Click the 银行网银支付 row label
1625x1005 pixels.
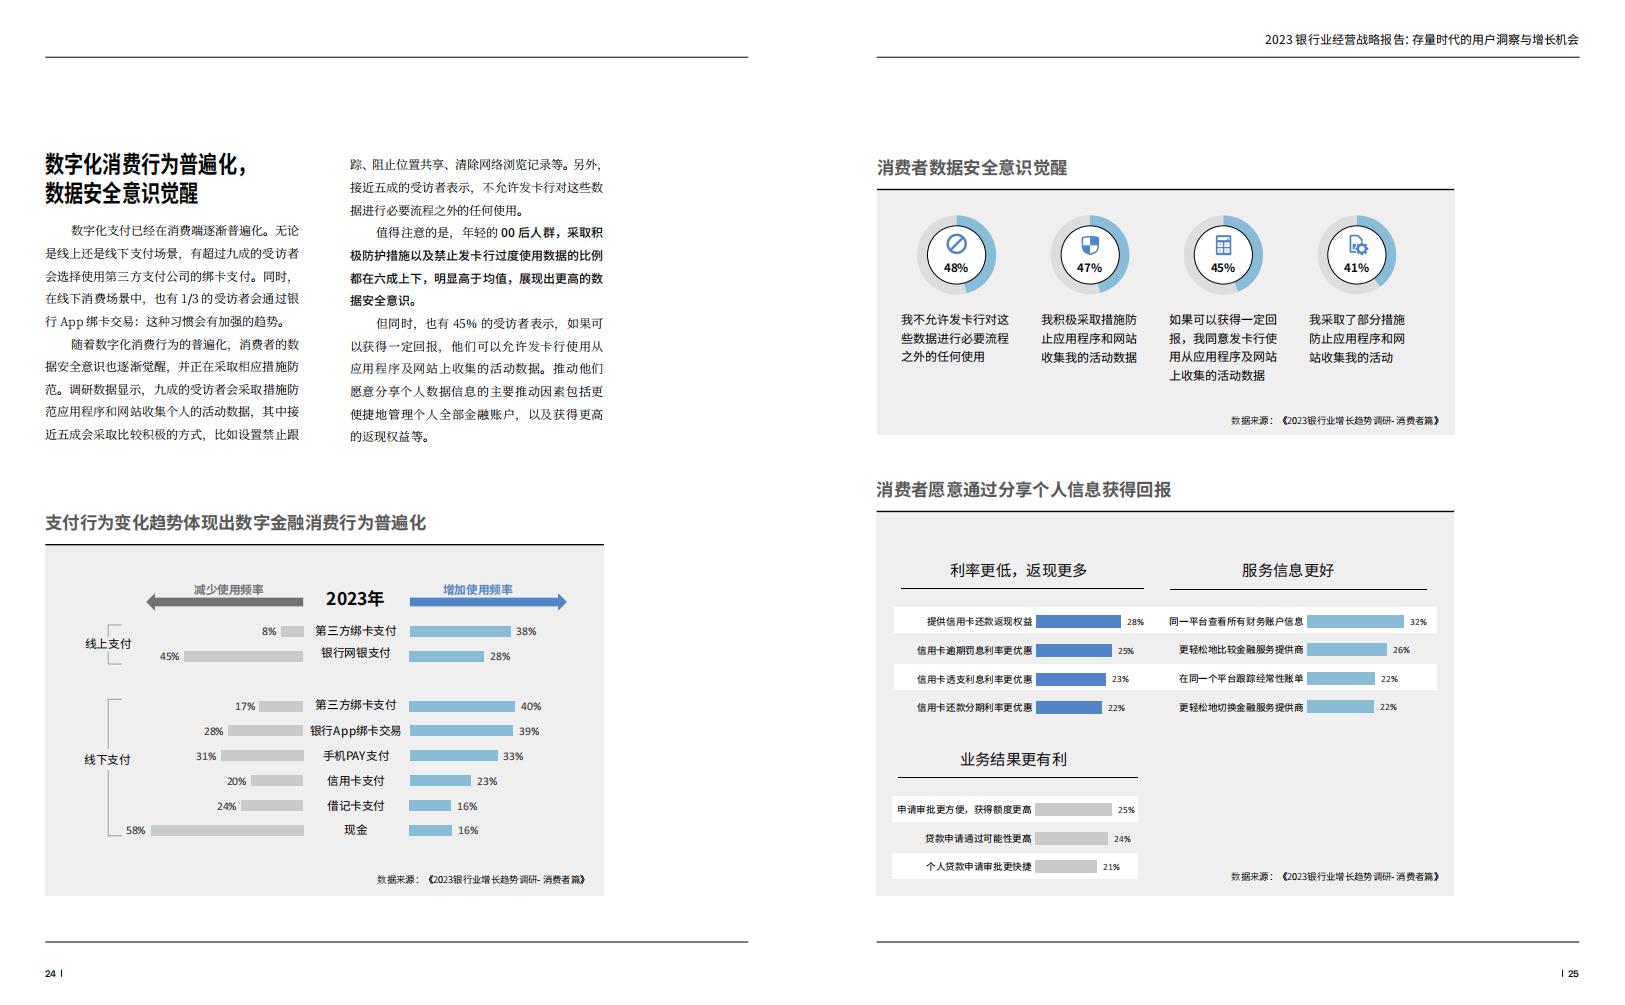356,653
